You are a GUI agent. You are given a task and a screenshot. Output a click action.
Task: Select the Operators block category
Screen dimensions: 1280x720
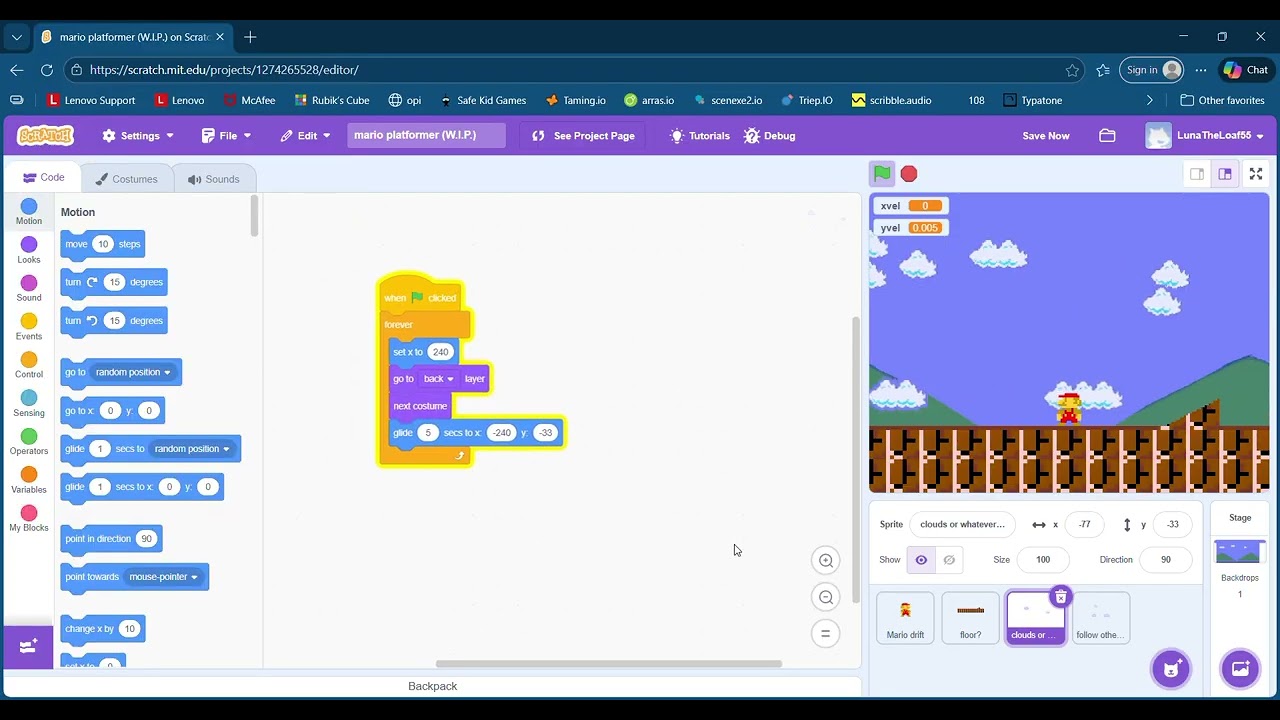[x=29, y=442]
